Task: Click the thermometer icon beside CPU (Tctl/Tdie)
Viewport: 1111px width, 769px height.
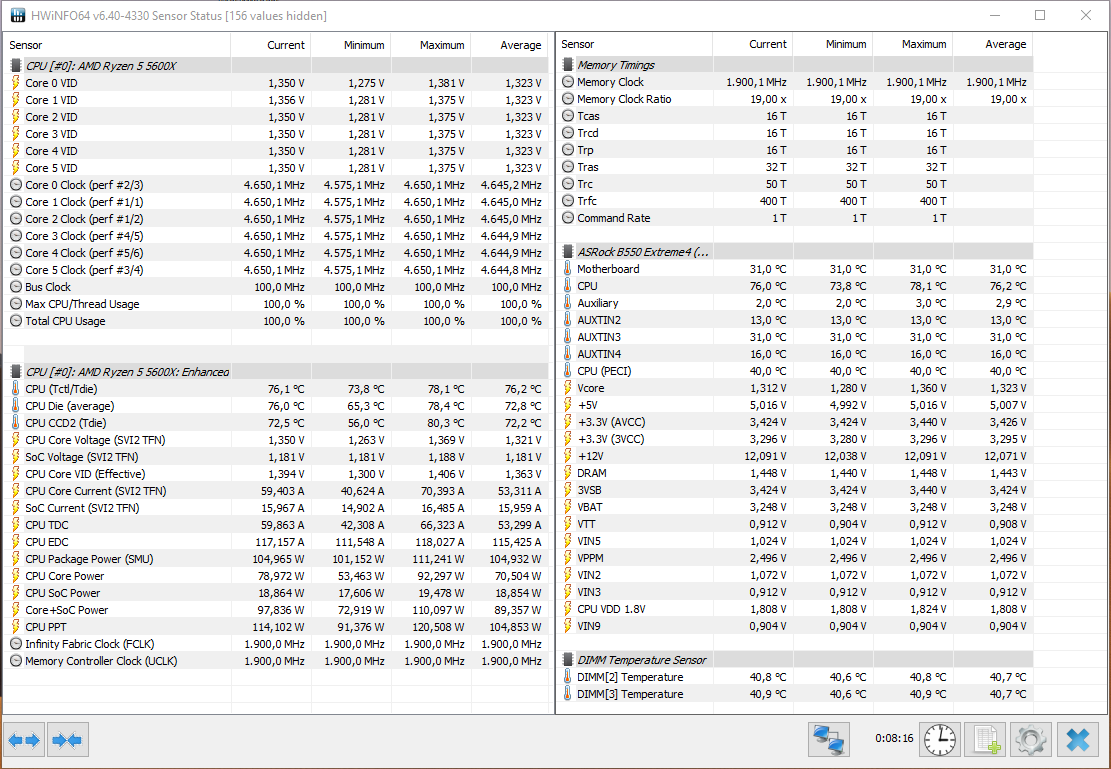Action: click(x=16, y=389)
